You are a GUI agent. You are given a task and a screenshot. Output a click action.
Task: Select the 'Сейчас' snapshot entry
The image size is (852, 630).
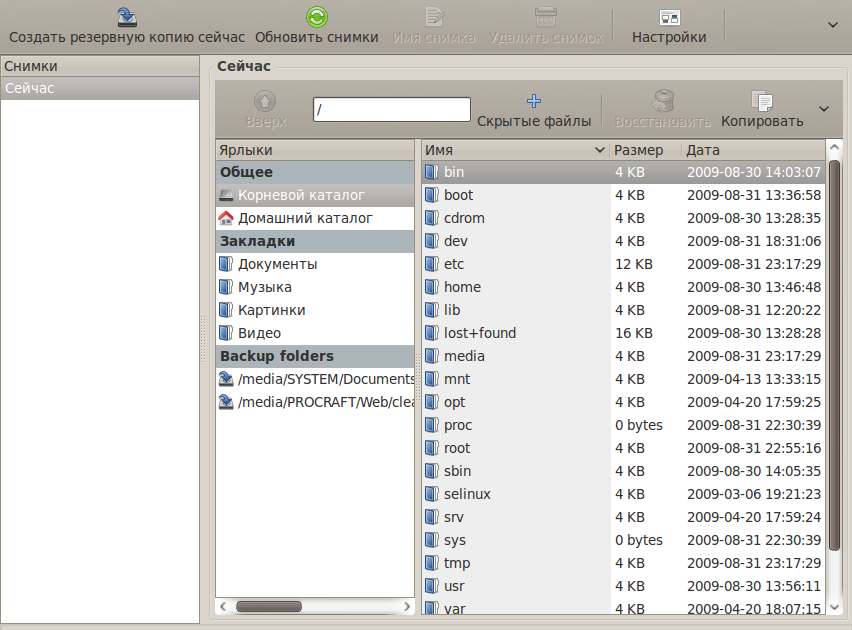[x=100, y=88]
